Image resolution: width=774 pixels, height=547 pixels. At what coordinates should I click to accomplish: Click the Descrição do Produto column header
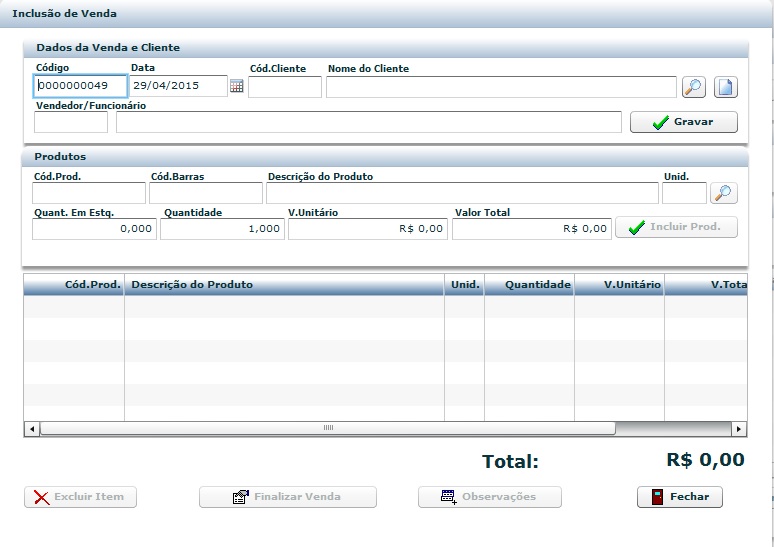pos(284,285)
